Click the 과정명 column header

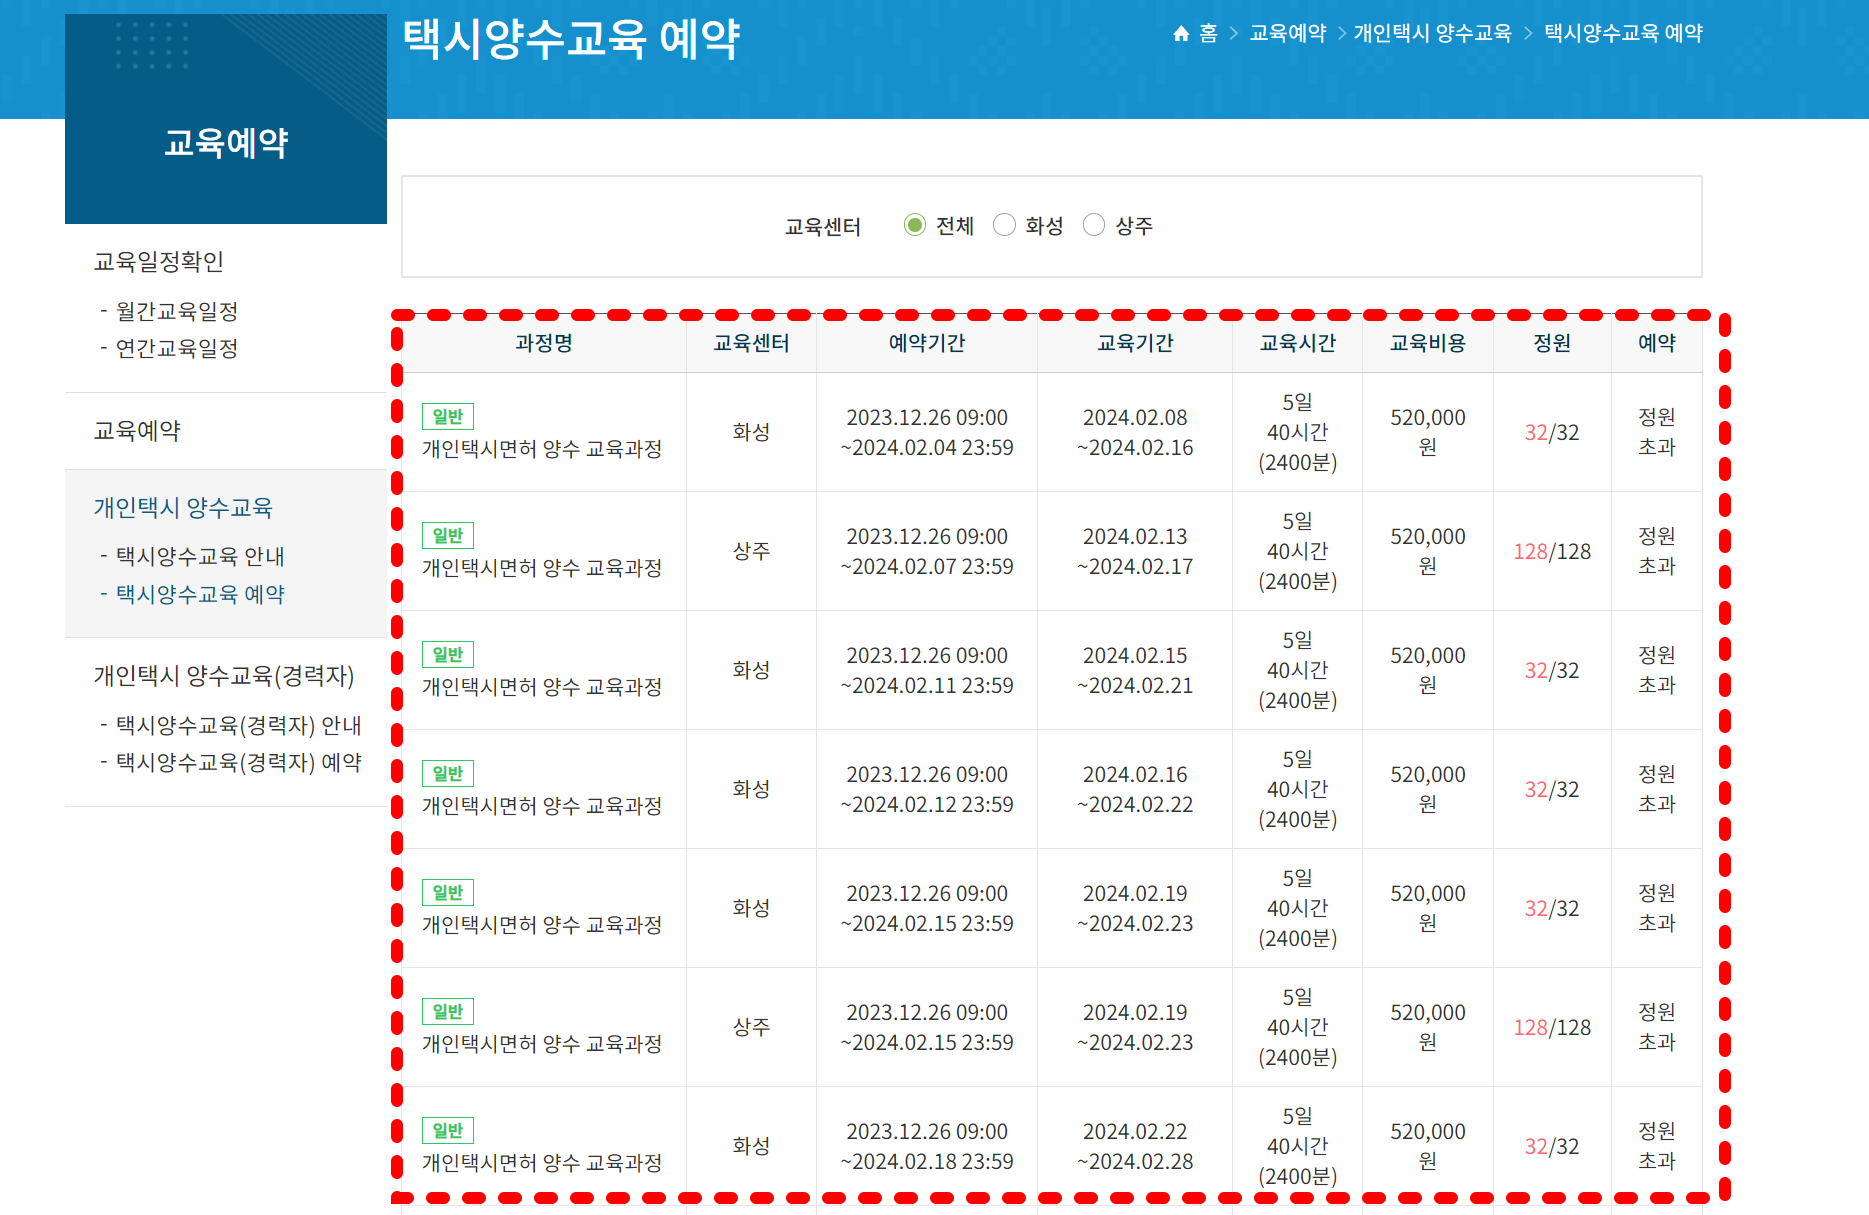tap(544, 343)
